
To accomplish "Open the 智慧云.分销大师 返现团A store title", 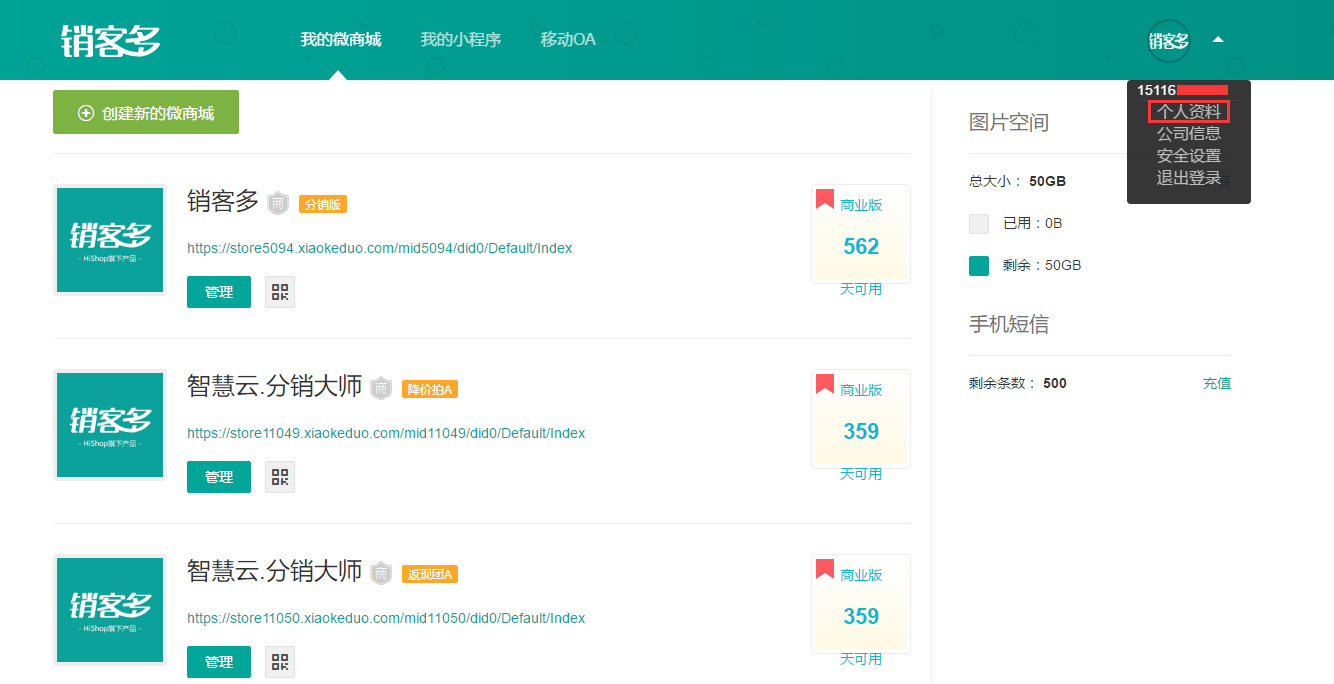I will [275, 572].
